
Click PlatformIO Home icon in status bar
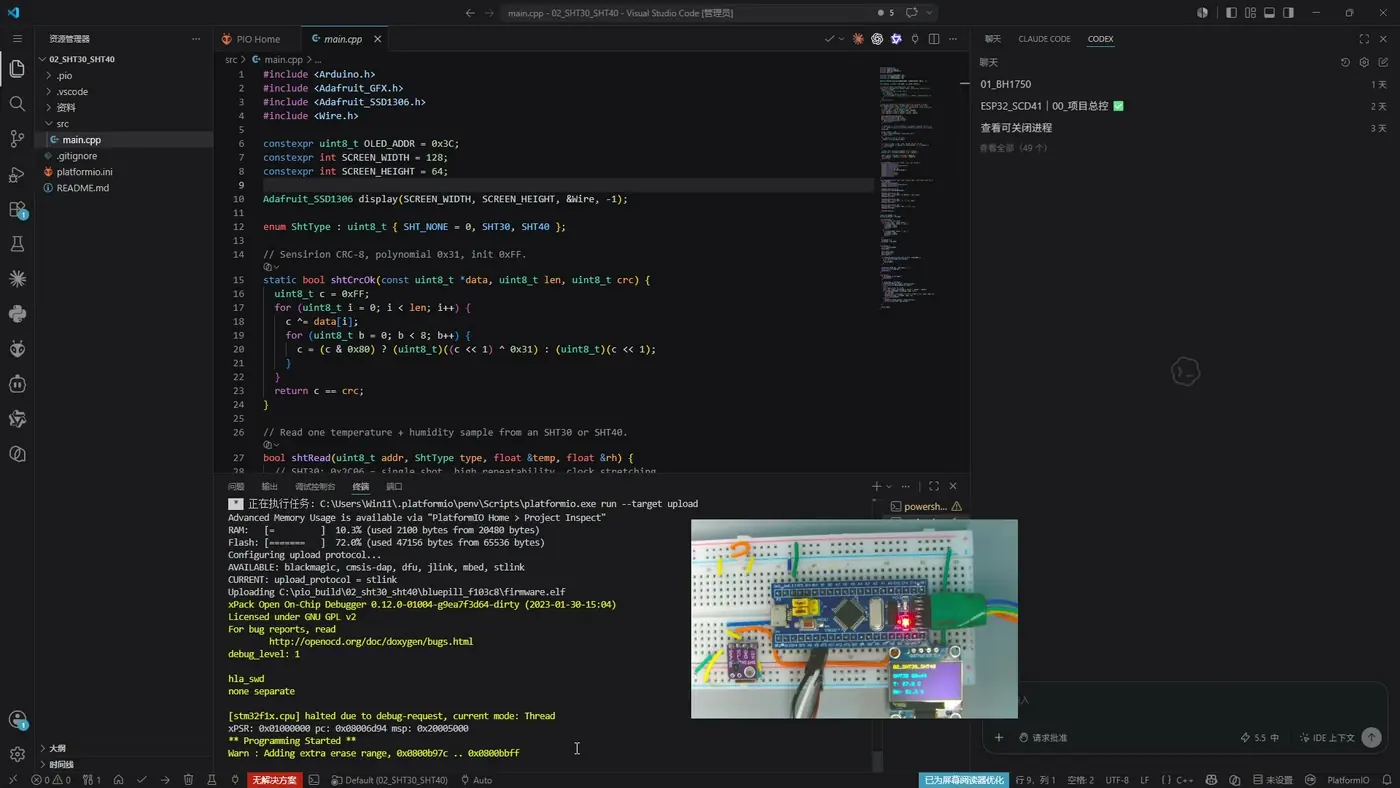click(x=118, y=780)
